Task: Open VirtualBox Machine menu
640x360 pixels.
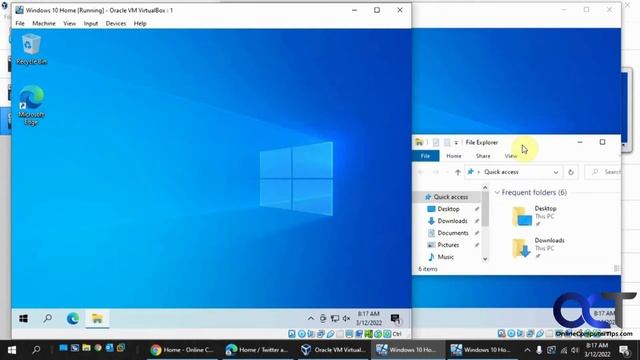Action: (x=44, y=24)
